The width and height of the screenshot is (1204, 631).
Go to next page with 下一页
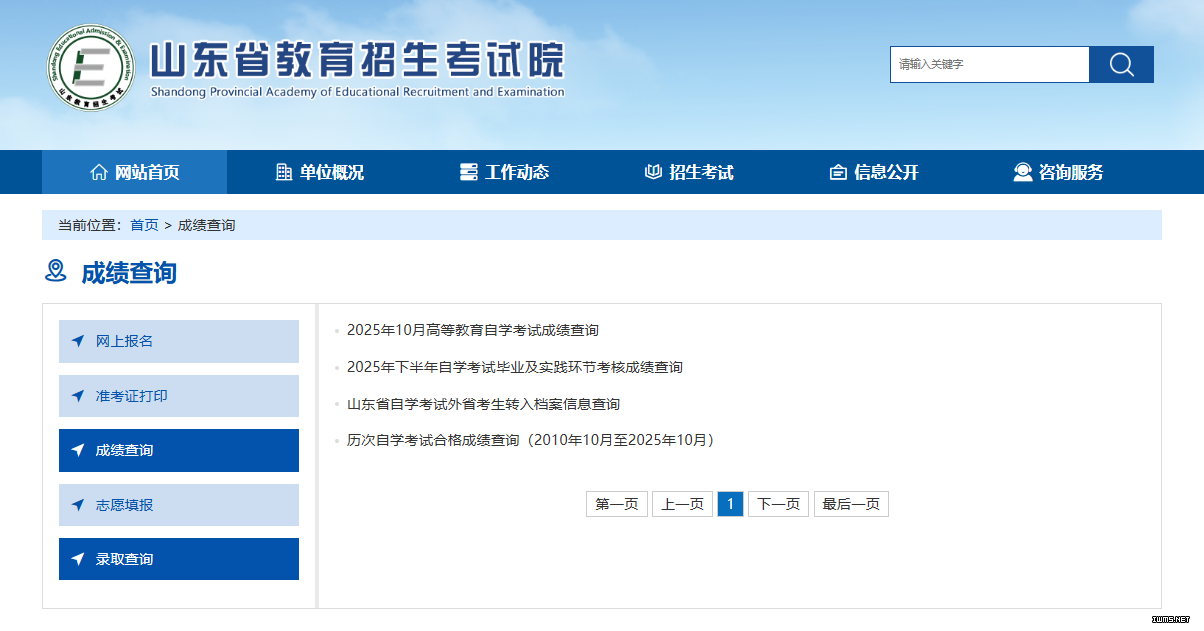[778, 504]
